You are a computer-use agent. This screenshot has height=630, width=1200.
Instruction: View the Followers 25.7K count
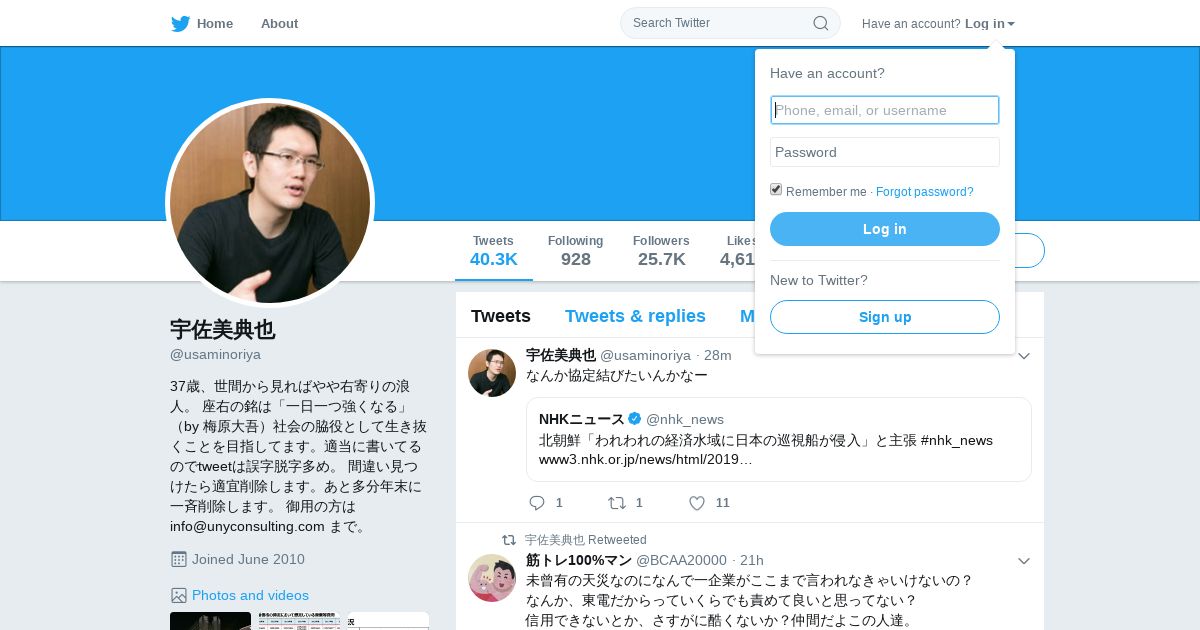coord(661,251)
